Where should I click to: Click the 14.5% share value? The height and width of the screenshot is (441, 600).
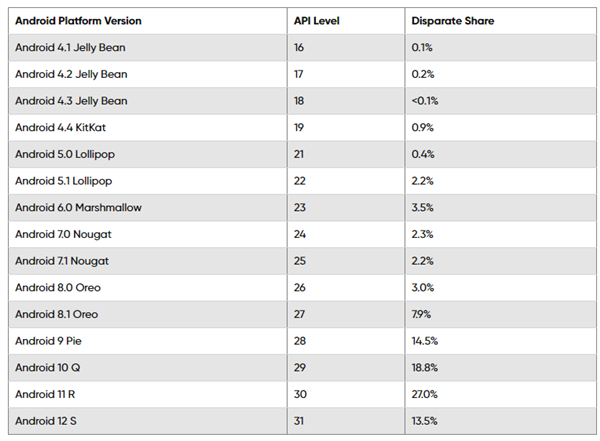click(x=424, y=341)
